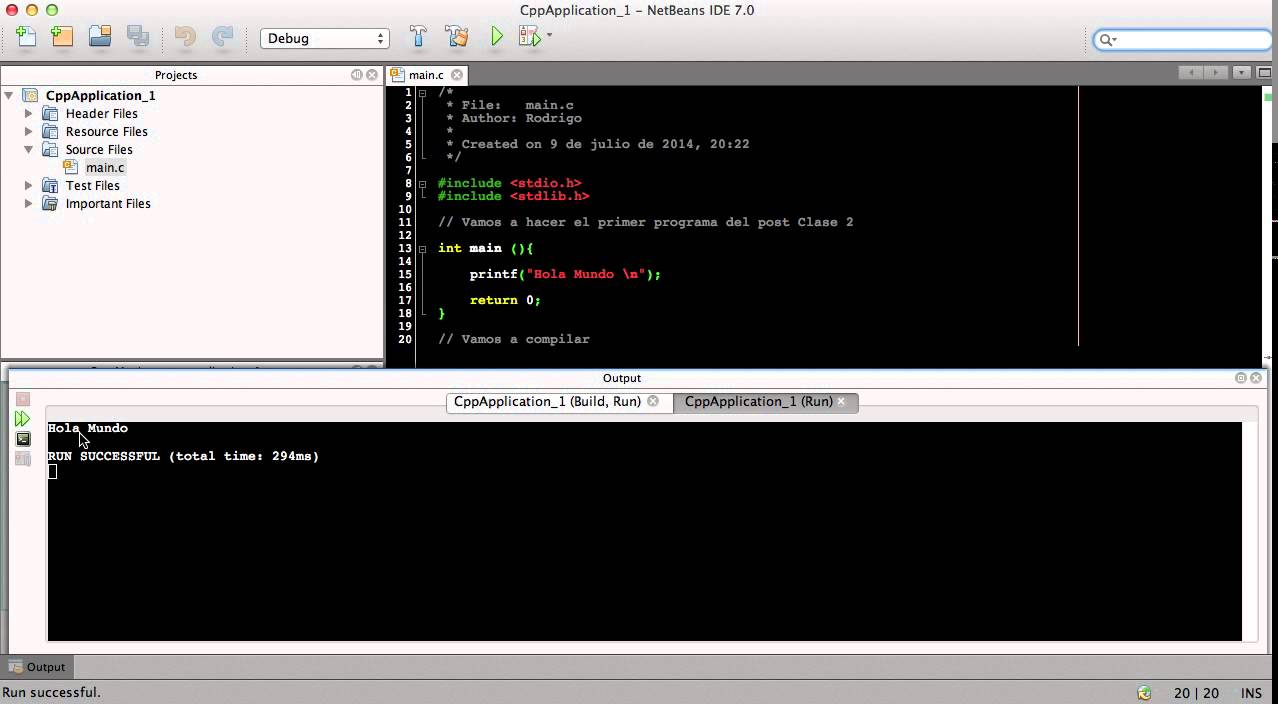Click the New Project toolbar icon
Image resolution: width=1278 pixels, height=704 pixels.
click(62, 37)
